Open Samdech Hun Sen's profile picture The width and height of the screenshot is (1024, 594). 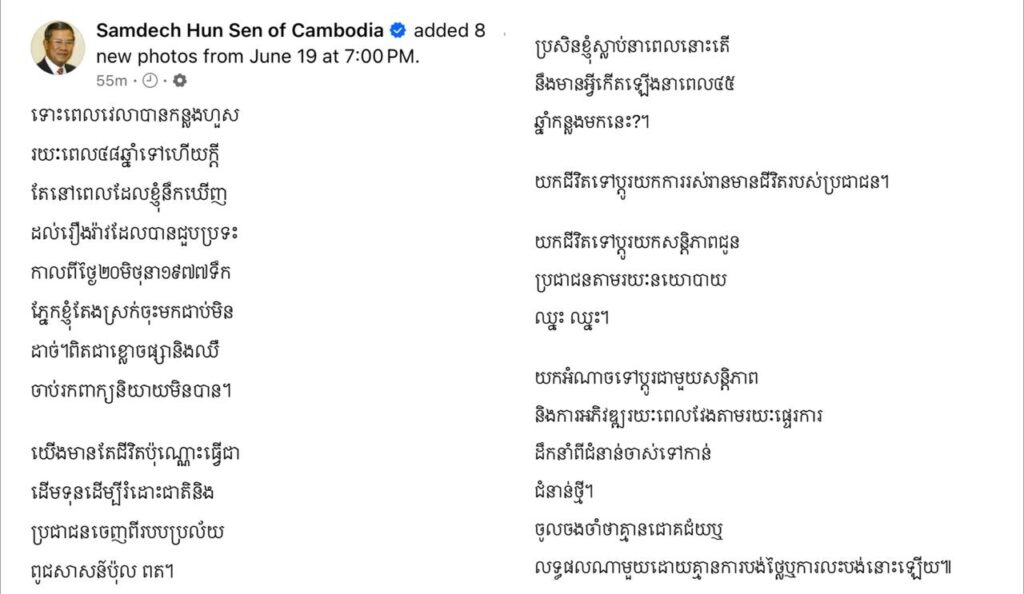pos(57,48)
